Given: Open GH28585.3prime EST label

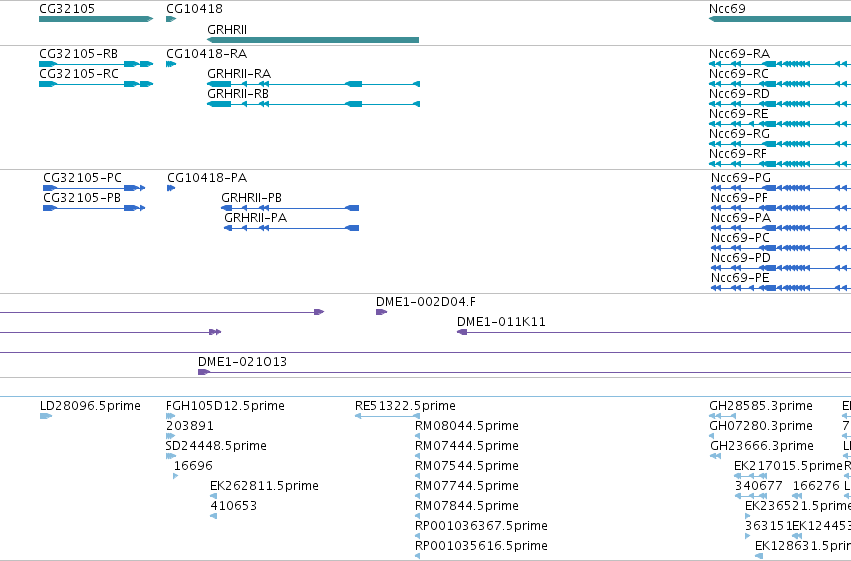Looking at the screenshot, I should [761, 406].
